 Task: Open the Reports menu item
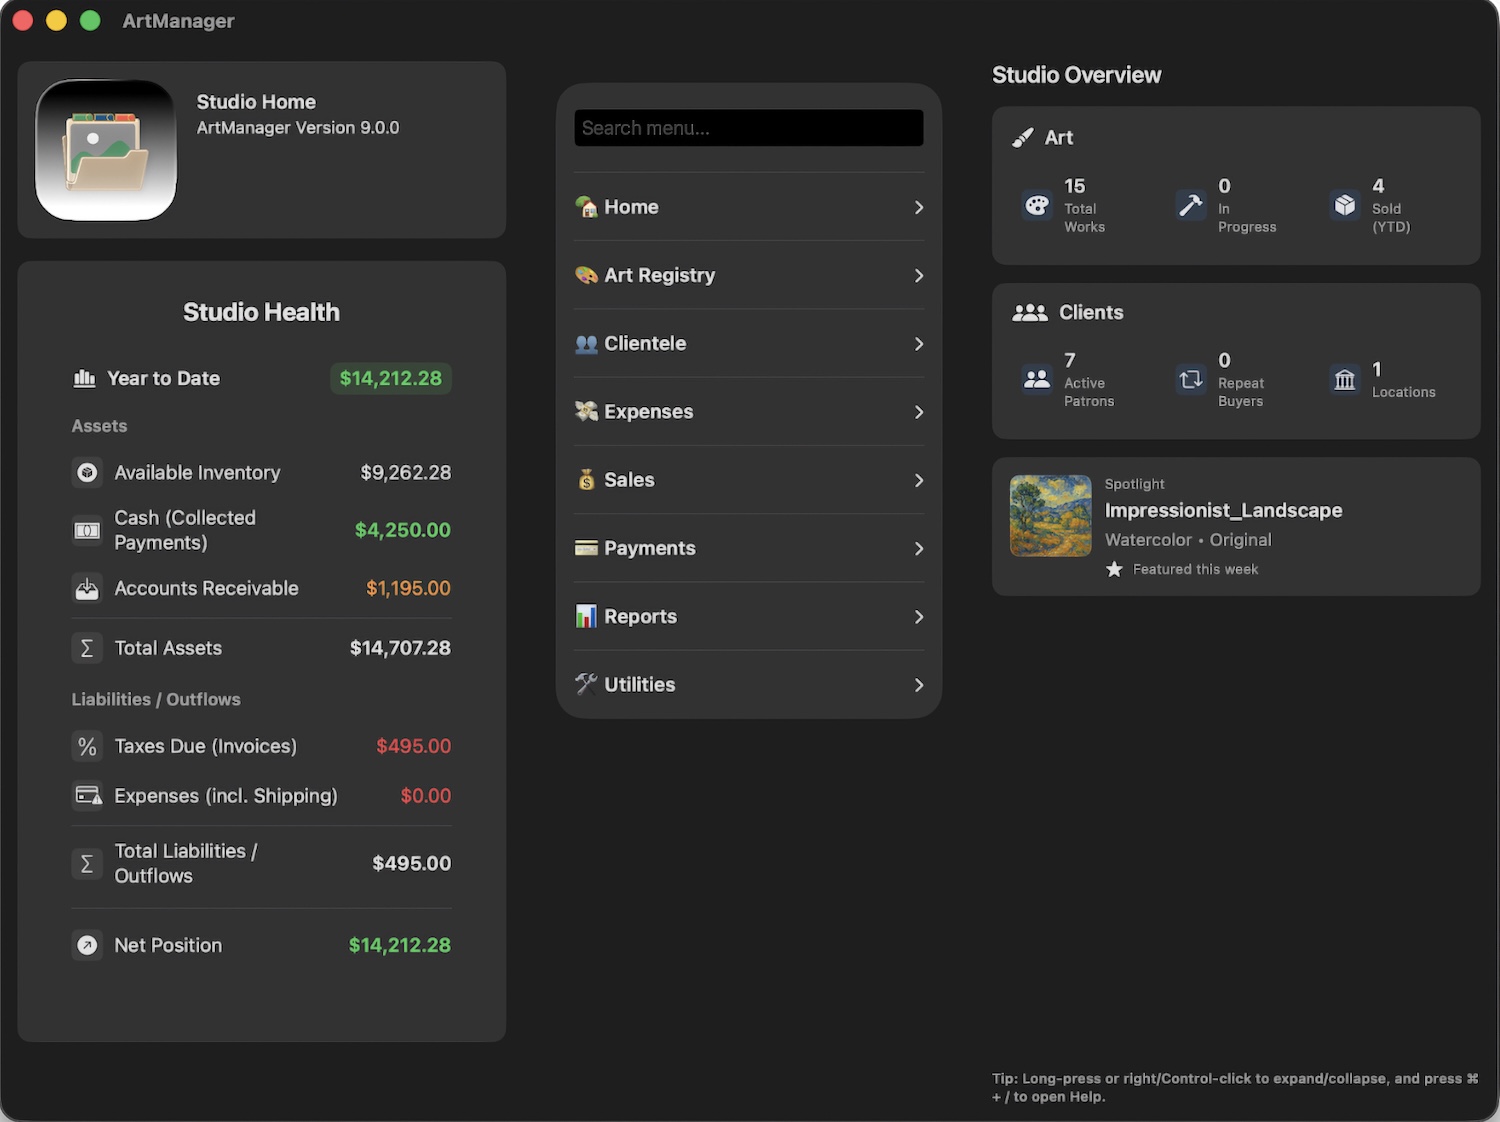(x=640, y=617)
